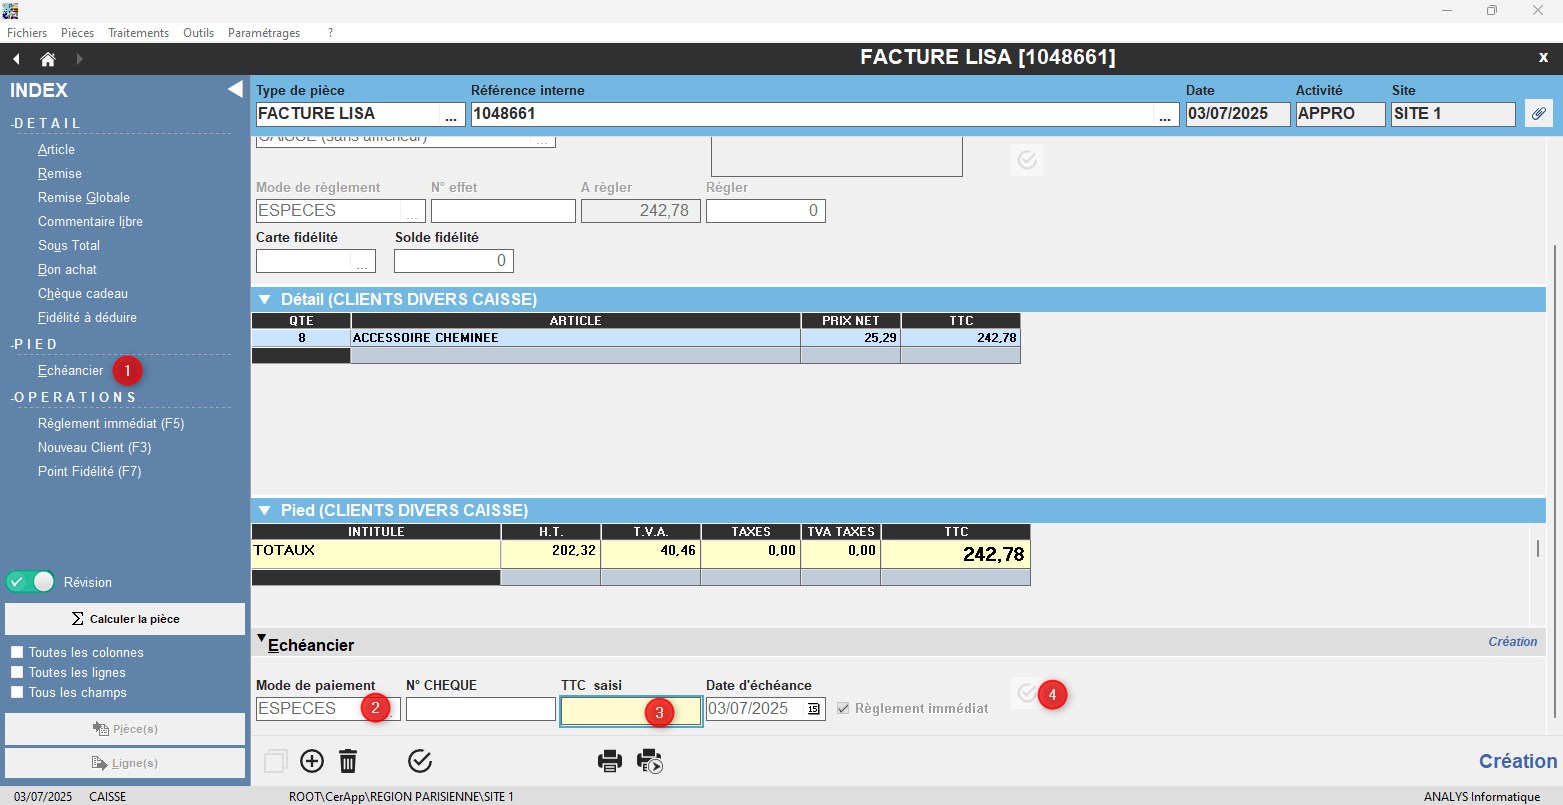This screenshot has height=805, width=1563.
Task: Check the Toutes les lignes checkbox
Action: click(x=17, y=673)
